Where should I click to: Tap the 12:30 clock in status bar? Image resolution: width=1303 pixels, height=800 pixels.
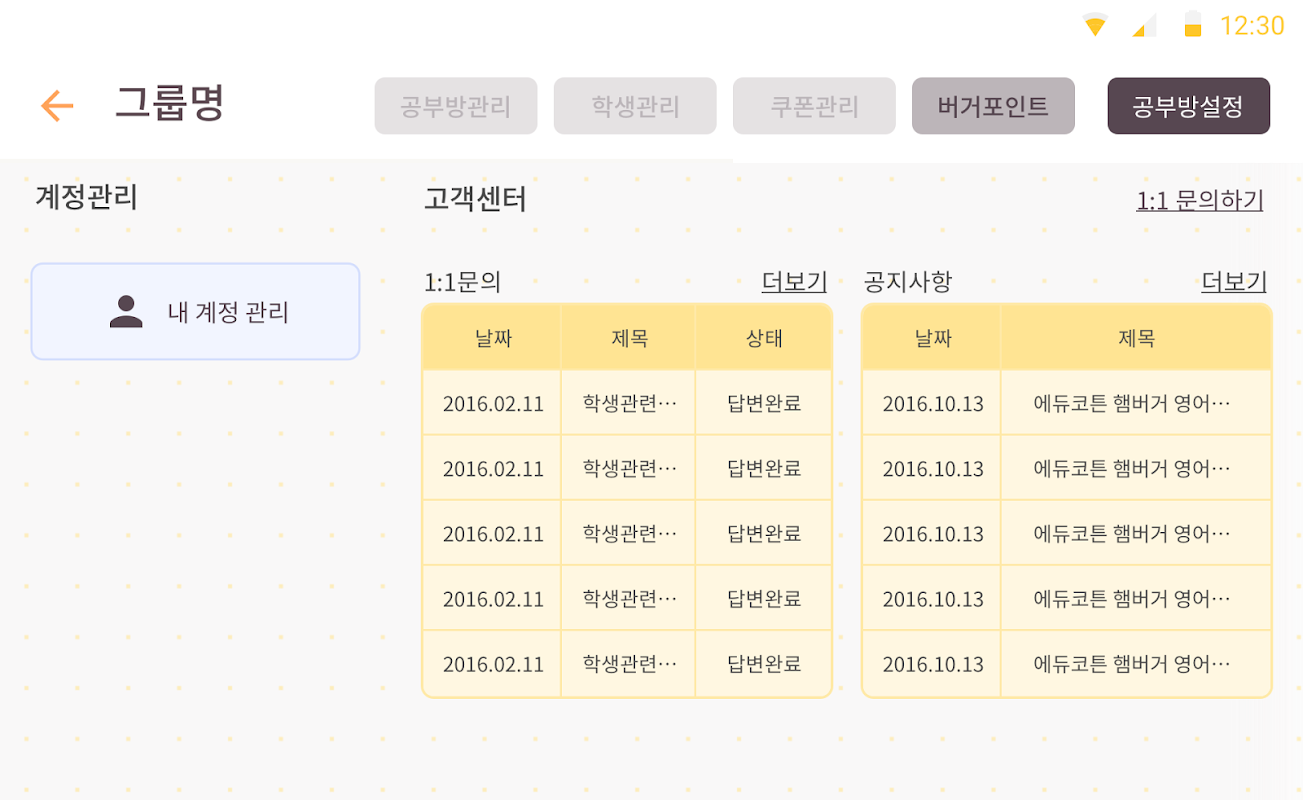click(1252, 25)
